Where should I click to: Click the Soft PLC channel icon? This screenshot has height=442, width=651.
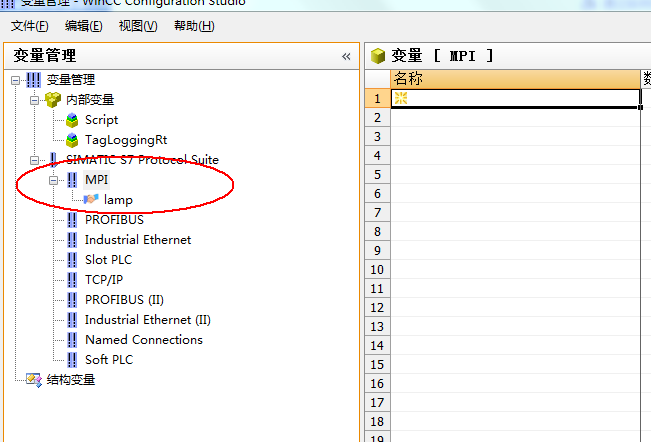[72, 360]
